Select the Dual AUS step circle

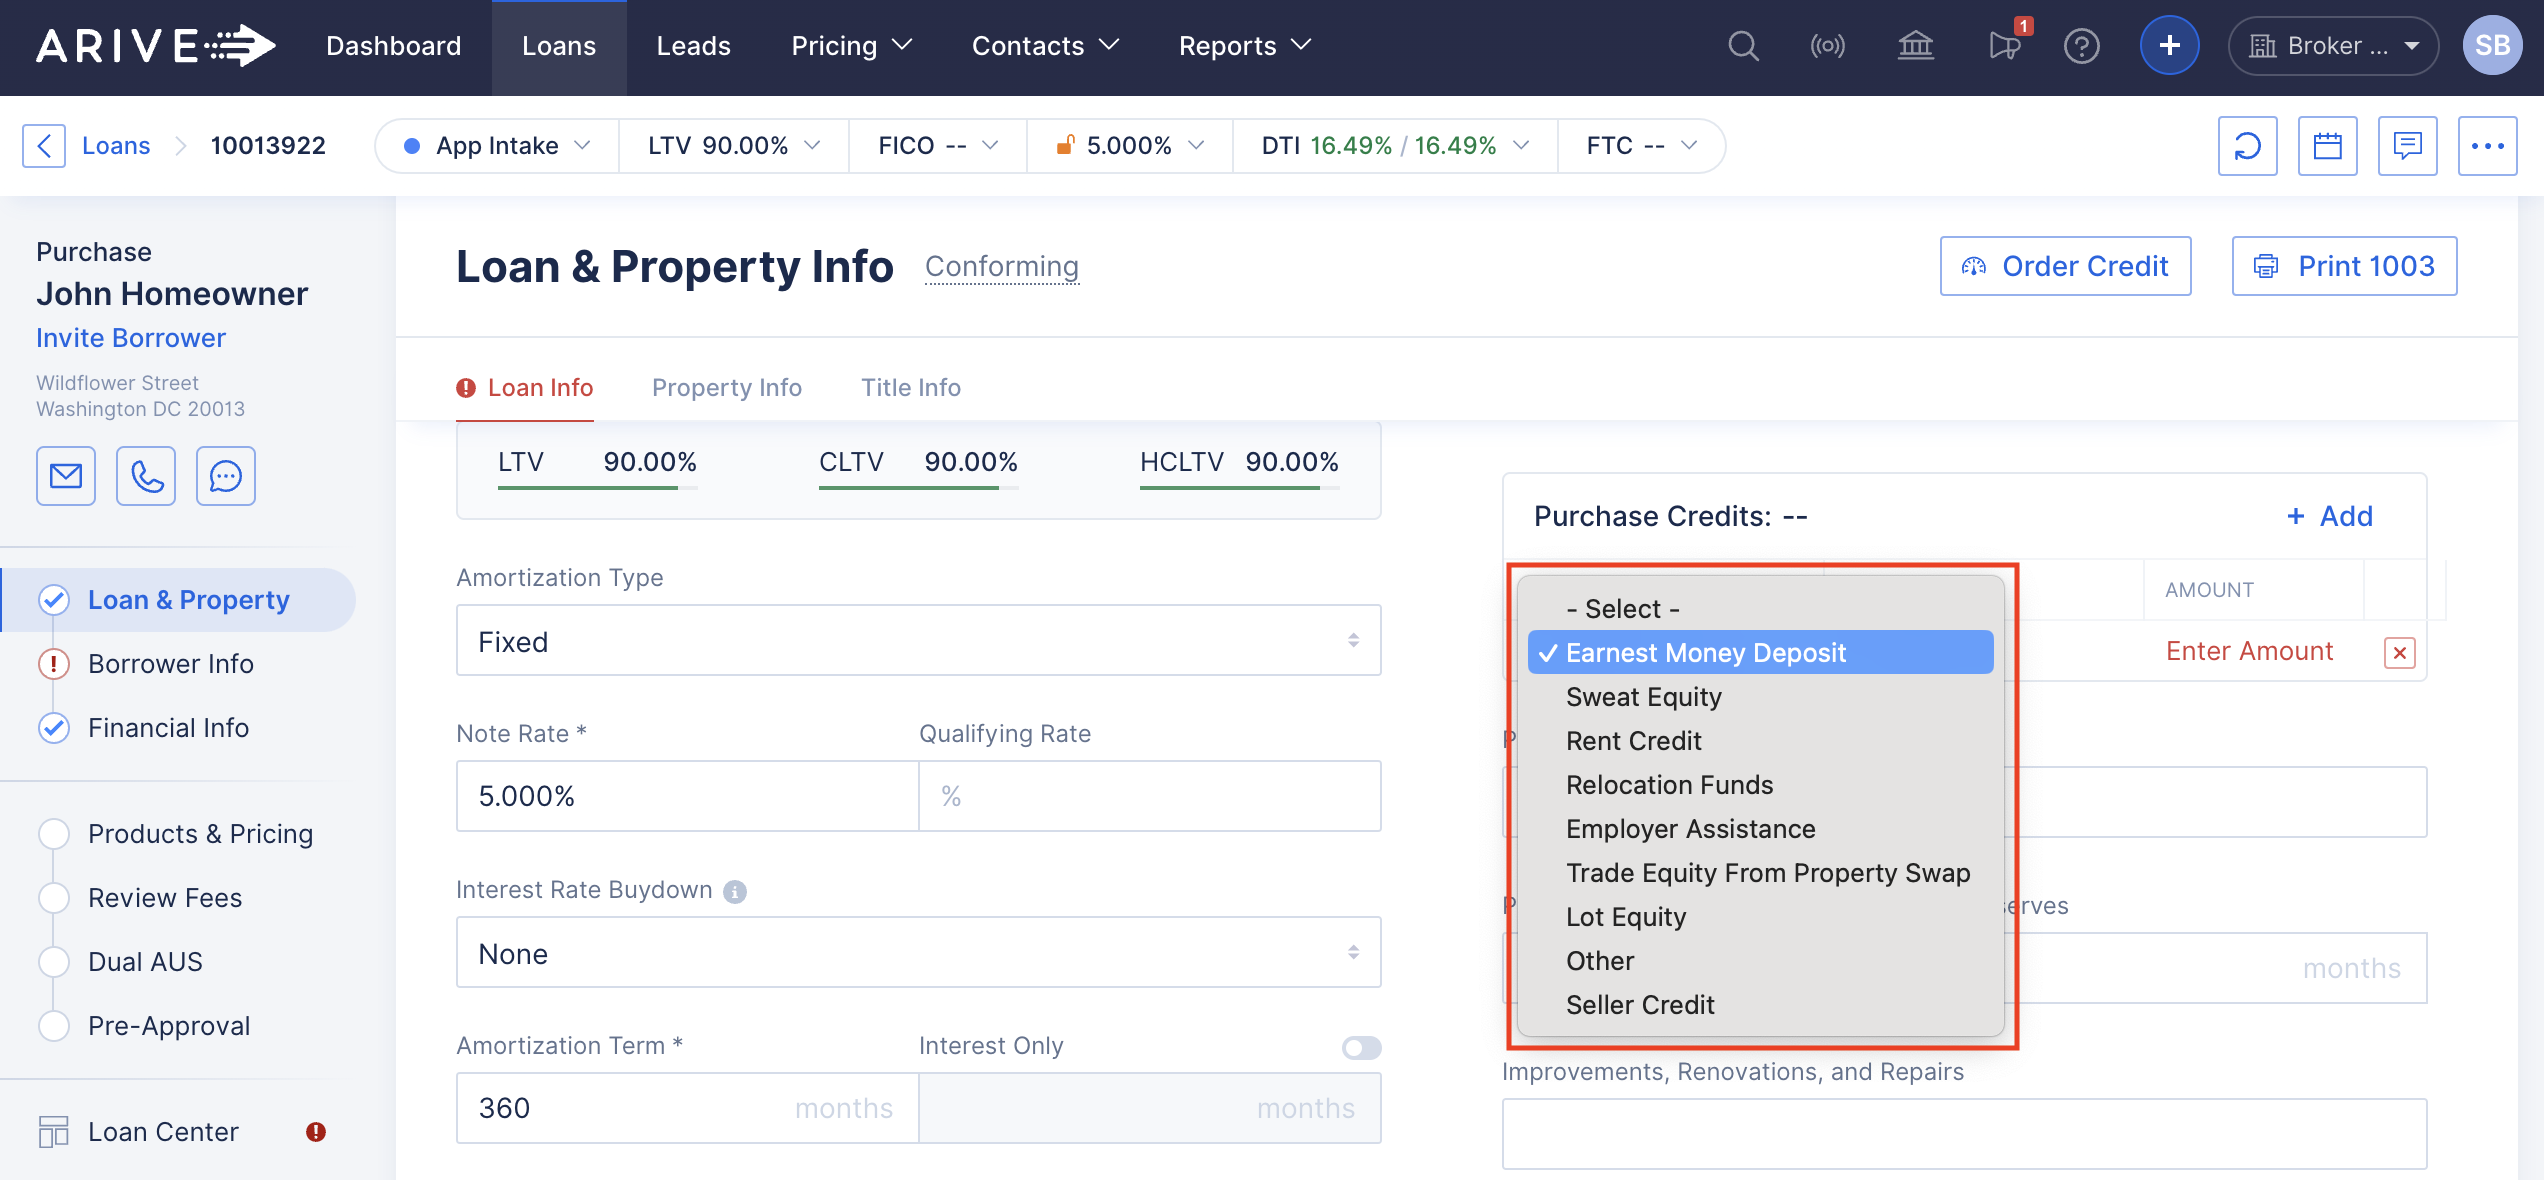pos(54,962)
